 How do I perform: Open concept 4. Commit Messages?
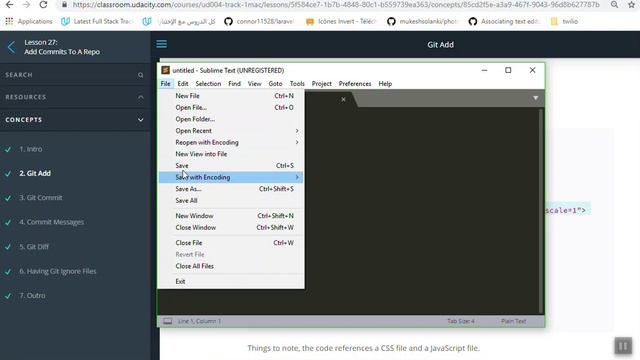pyautogui.click(x=51, y=222)
